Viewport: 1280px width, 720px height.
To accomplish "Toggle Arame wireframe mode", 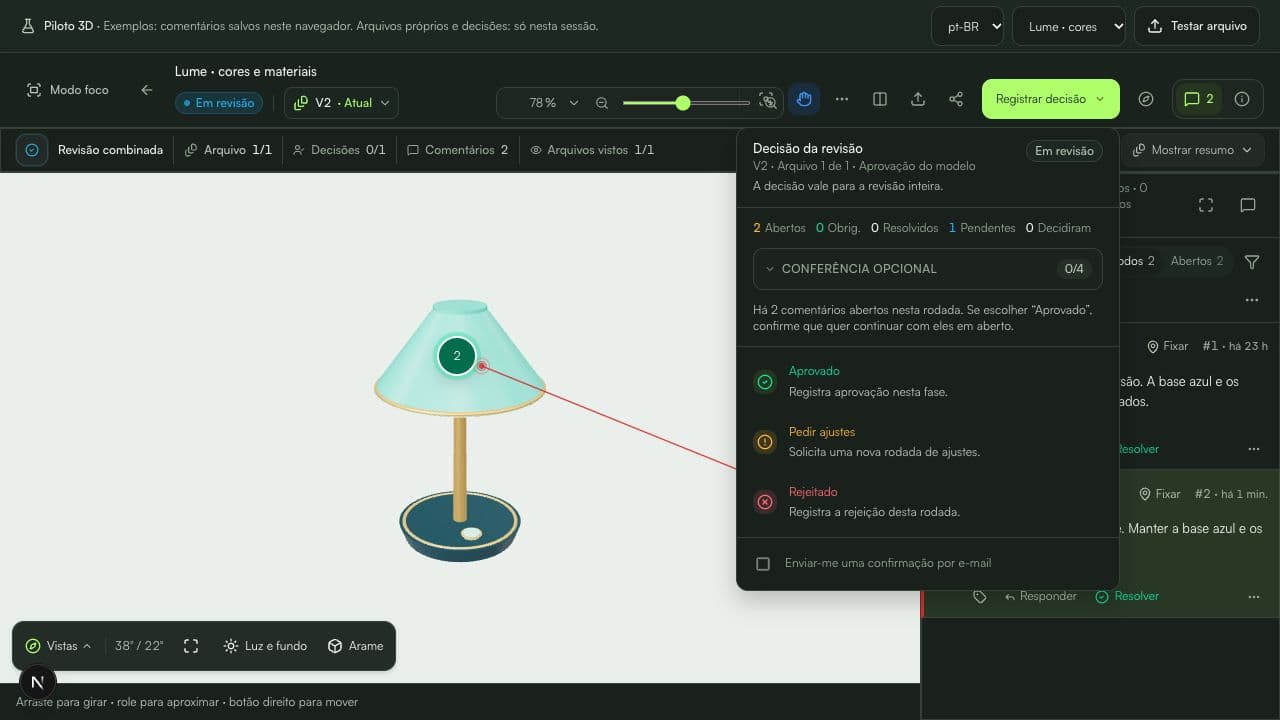I will click(x=355, y=646).
